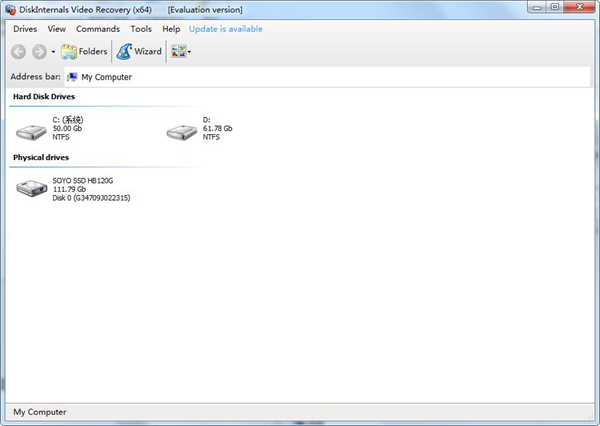Open the navigation history dropdown arrow
600x426 pixels.
53,52
